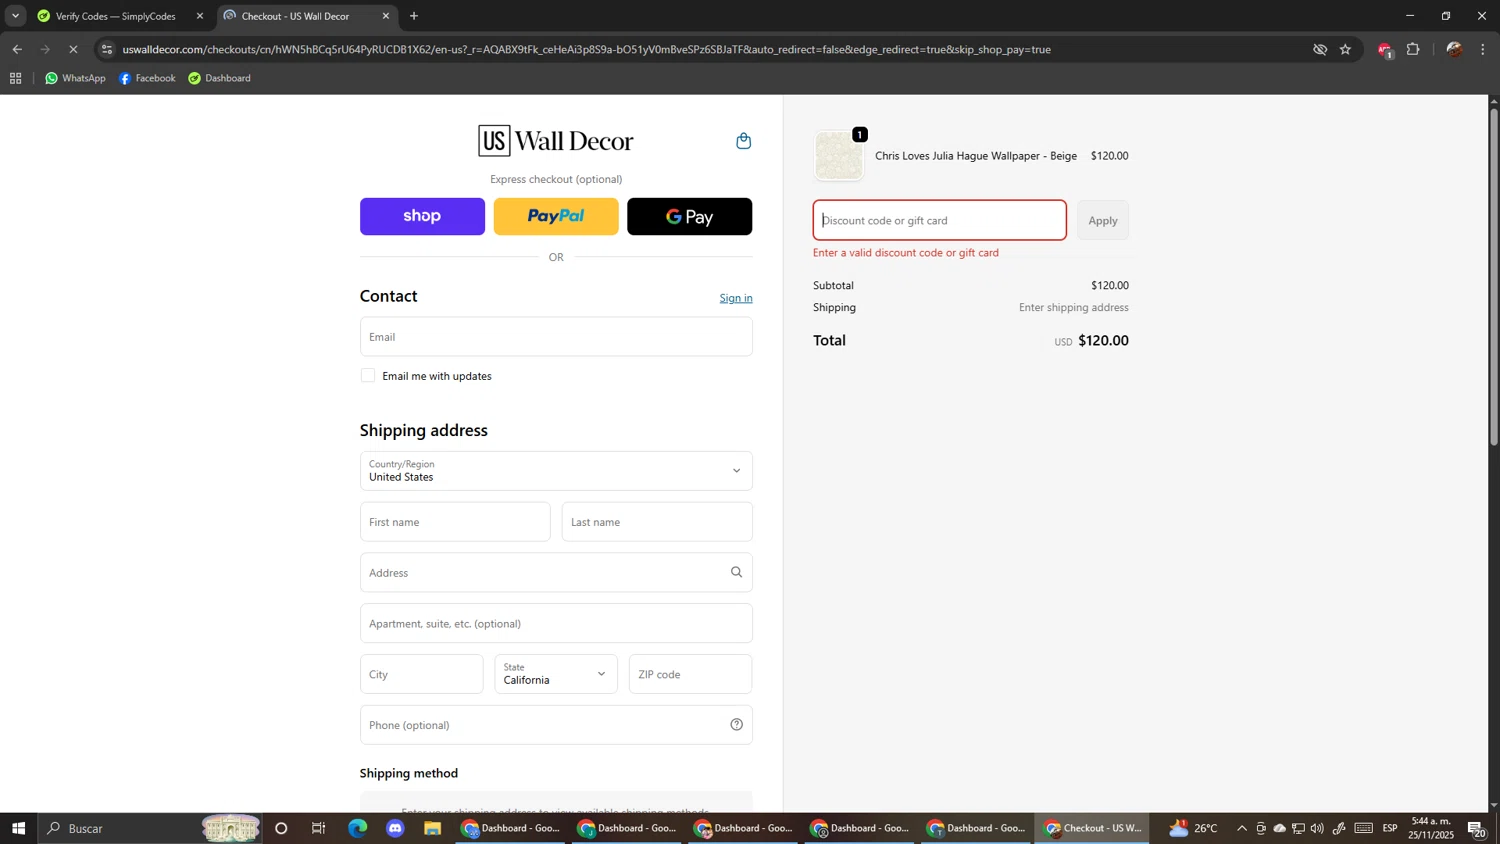Screen dimensions: 1500x844
Task: Click the US Wall Decor logo
Action: 556,141
